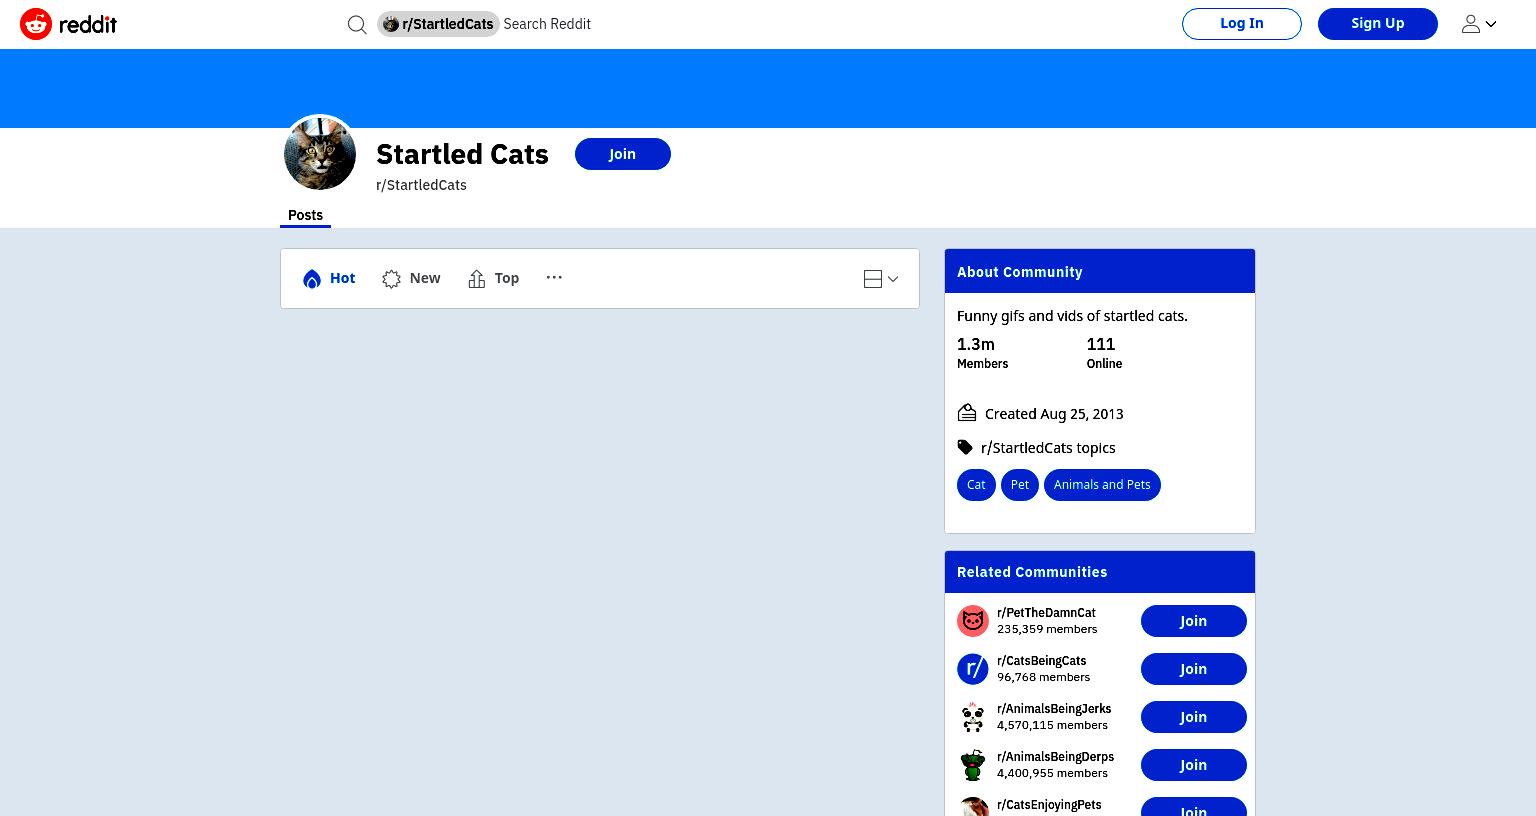Click the Reddit logo icon
Screen dimensions: 1536x816
[x=36, y=24]
